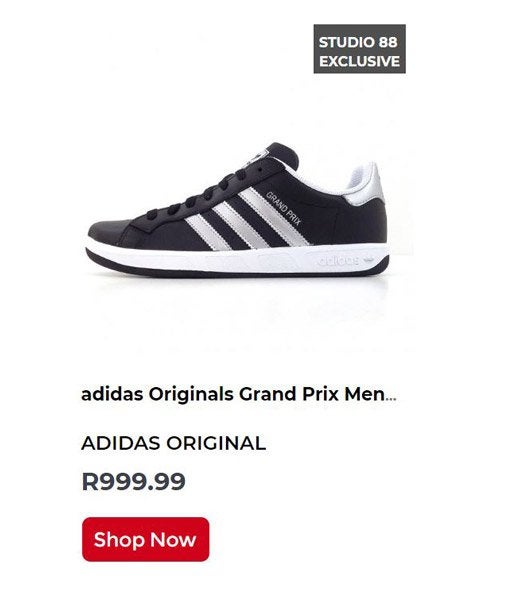Click the Studio 88 Exclusive badge
The image size is (522, 600).
coord(359,49)
